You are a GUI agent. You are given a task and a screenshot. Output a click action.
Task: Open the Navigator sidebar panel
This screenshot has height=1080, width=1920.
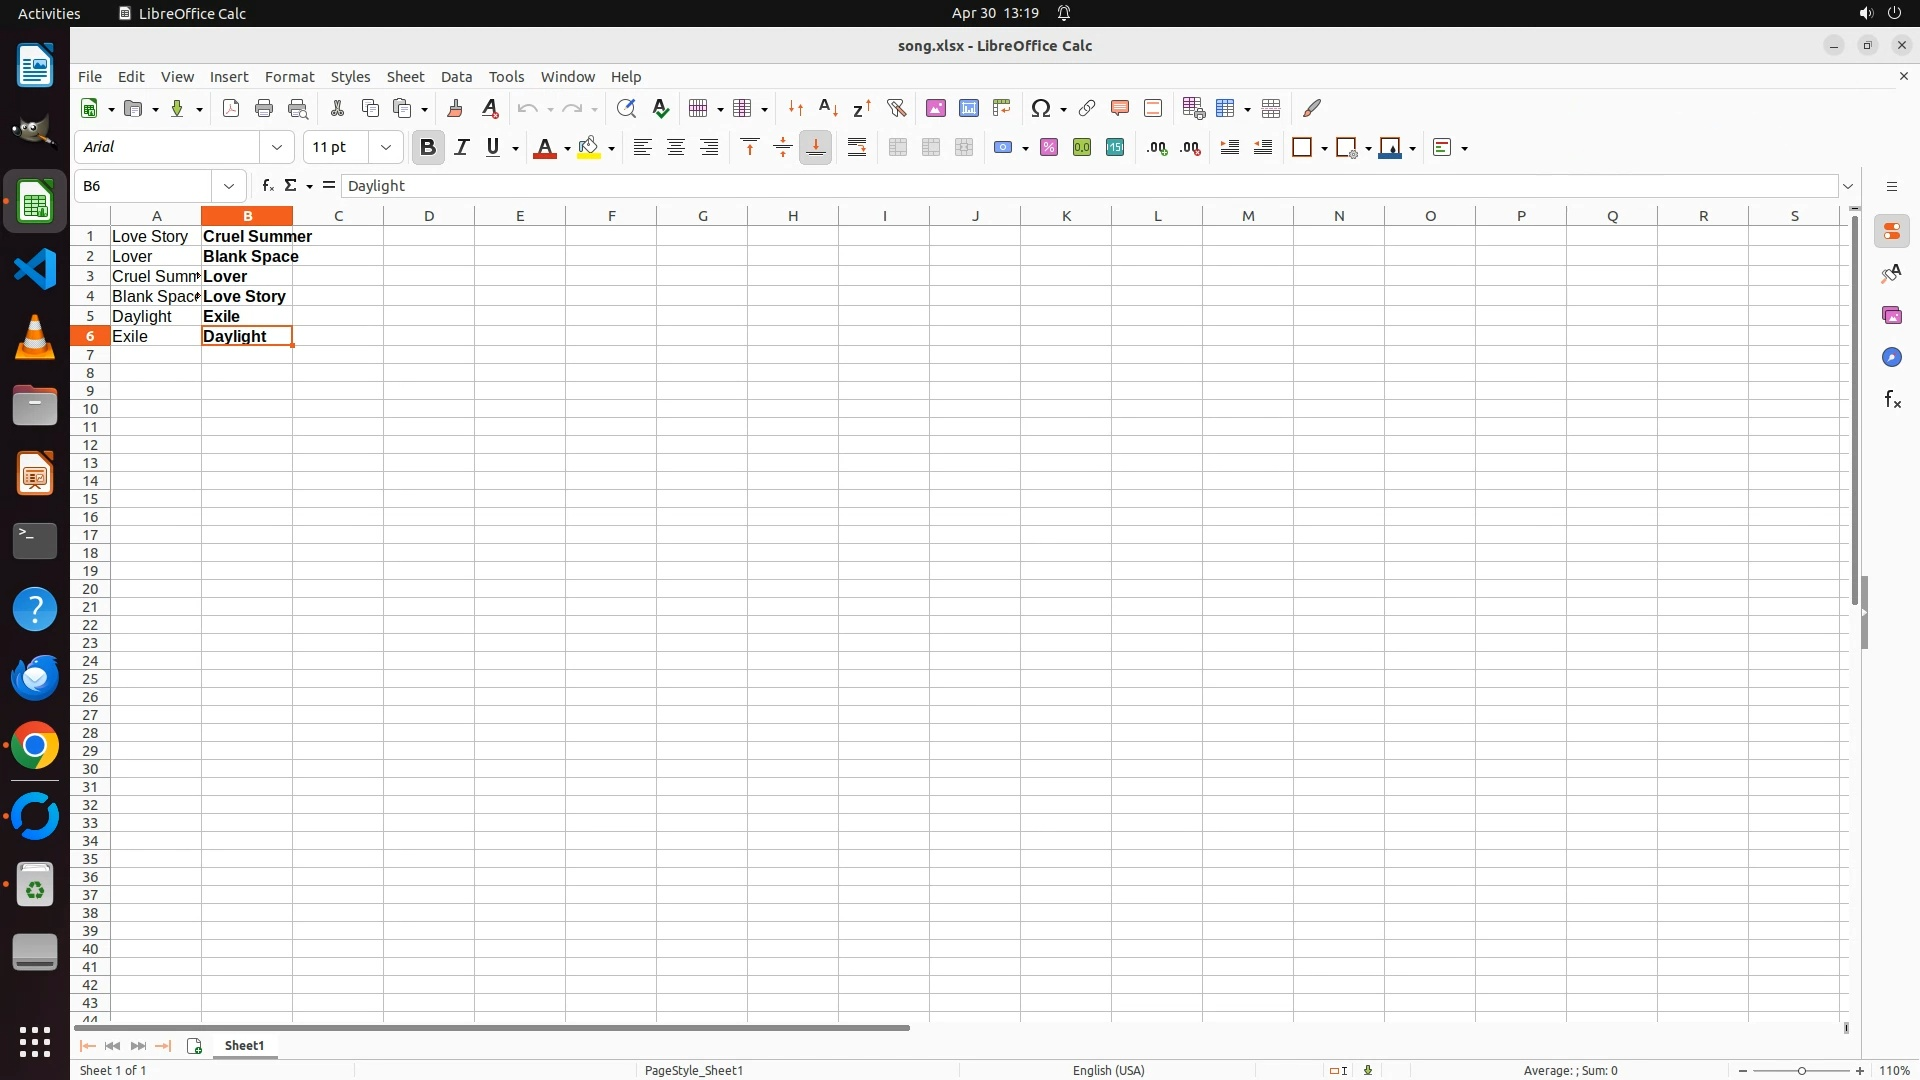tap(1892, 358)
